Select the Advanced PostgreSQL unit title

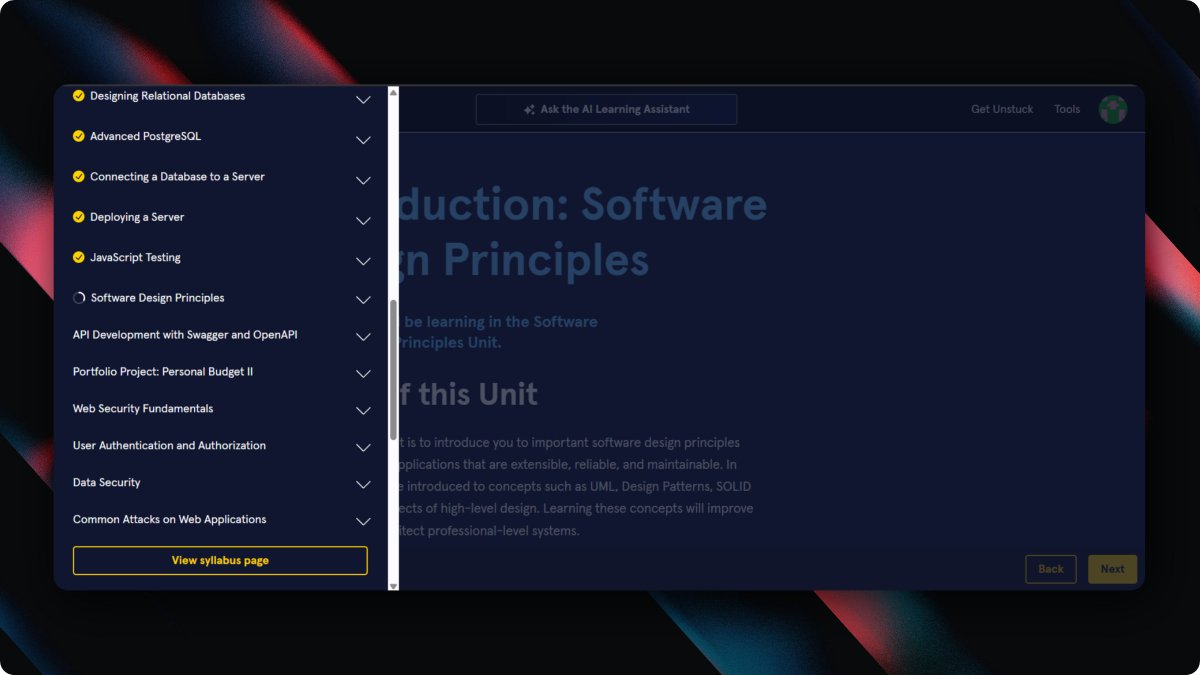pos(145,136)
